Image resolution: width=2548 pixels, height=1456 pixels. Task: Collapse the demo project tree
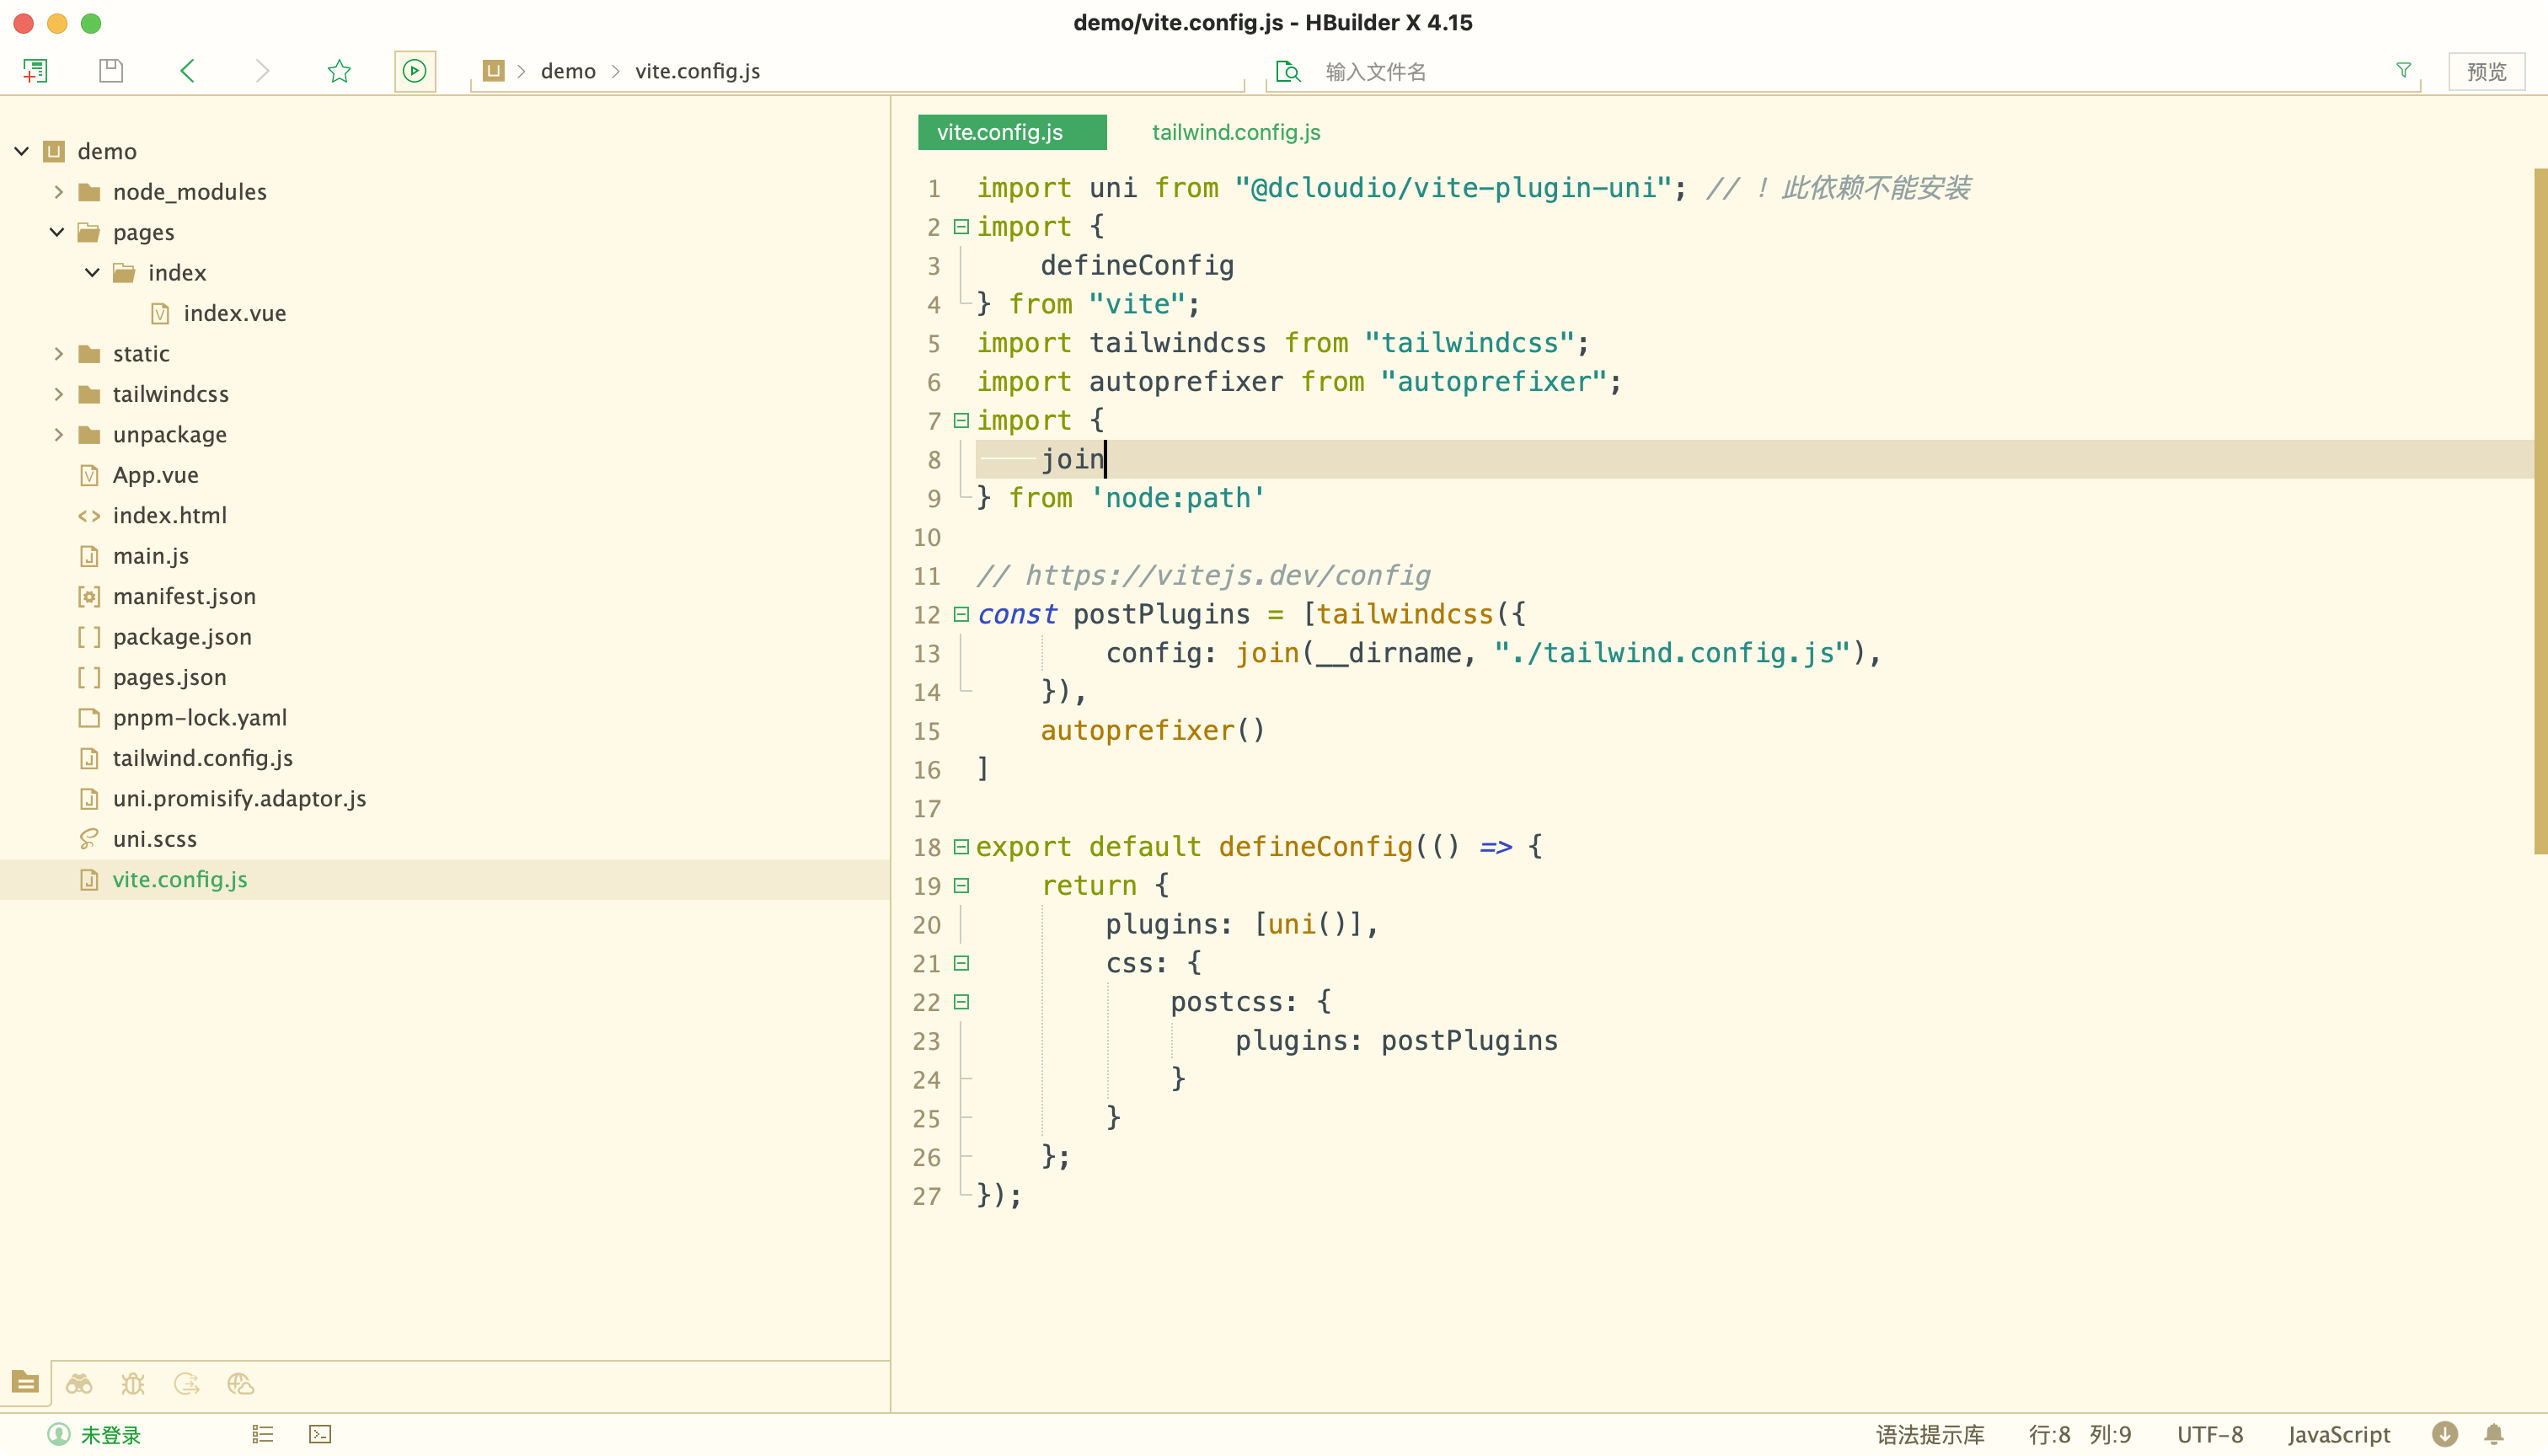[x=22, y=151]
